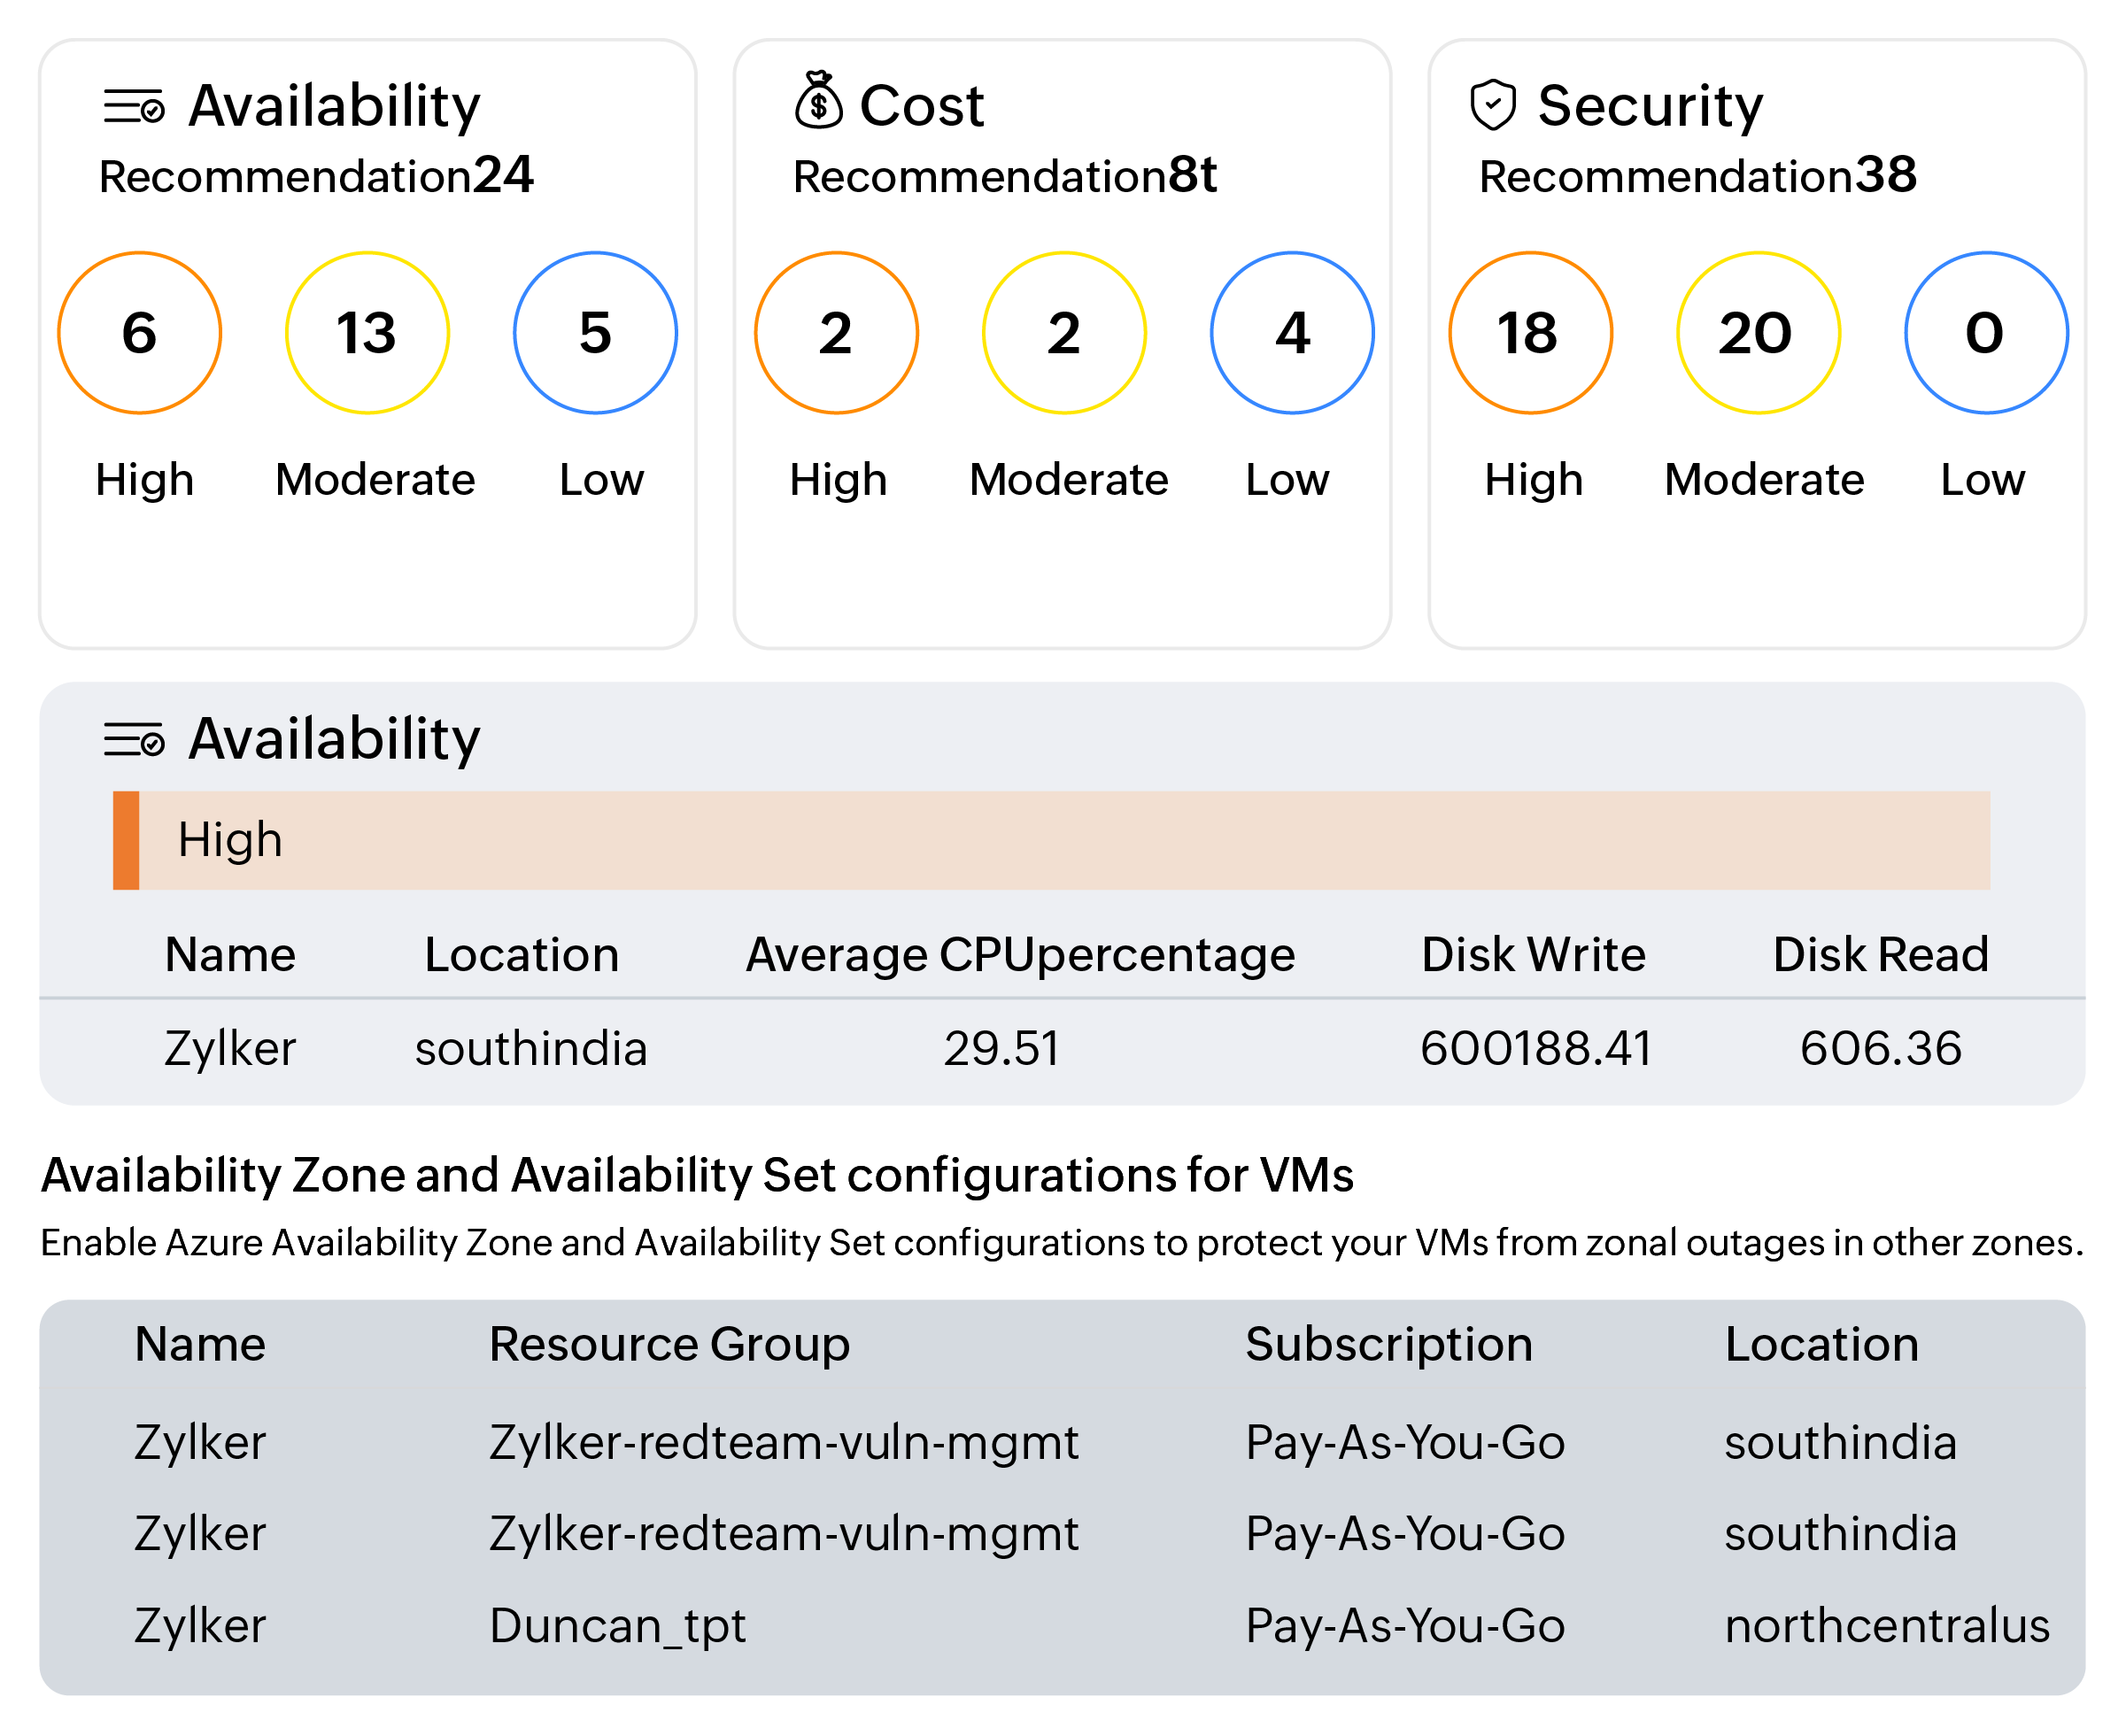Image resolution: width=2126 pixels, height=1736 pixels.
Task: Click Low label under Cost card
Action: (1288, 480)
